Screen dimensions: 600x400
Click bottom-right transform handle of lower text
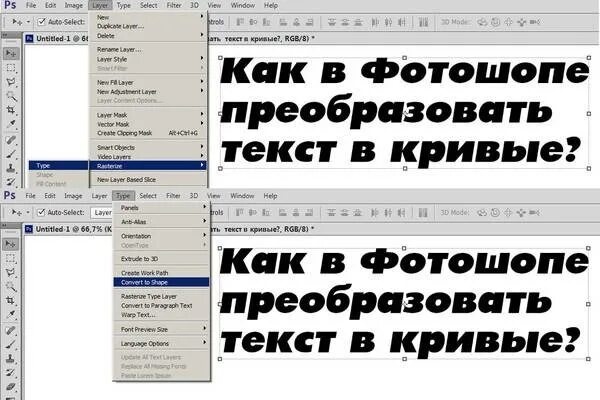pyautogui.click(x=589, y=359)
